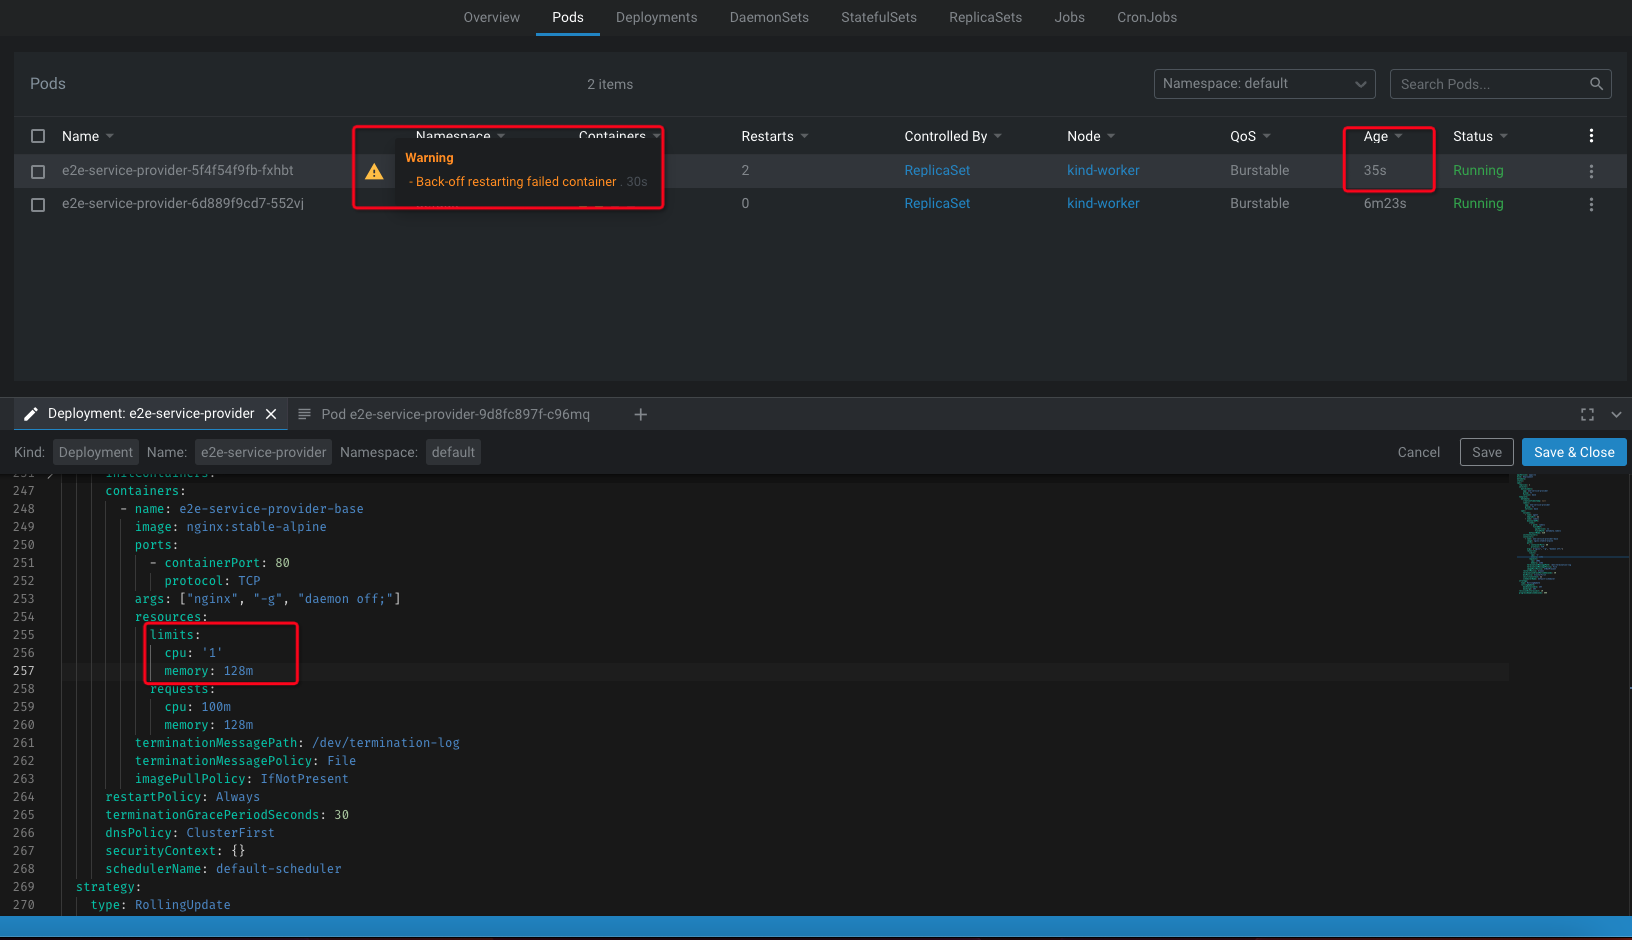Image resolution: width=1632 pixels, height=940 pixels.
Task: Sort the pods by the Controlled By column
Action: 953,136
